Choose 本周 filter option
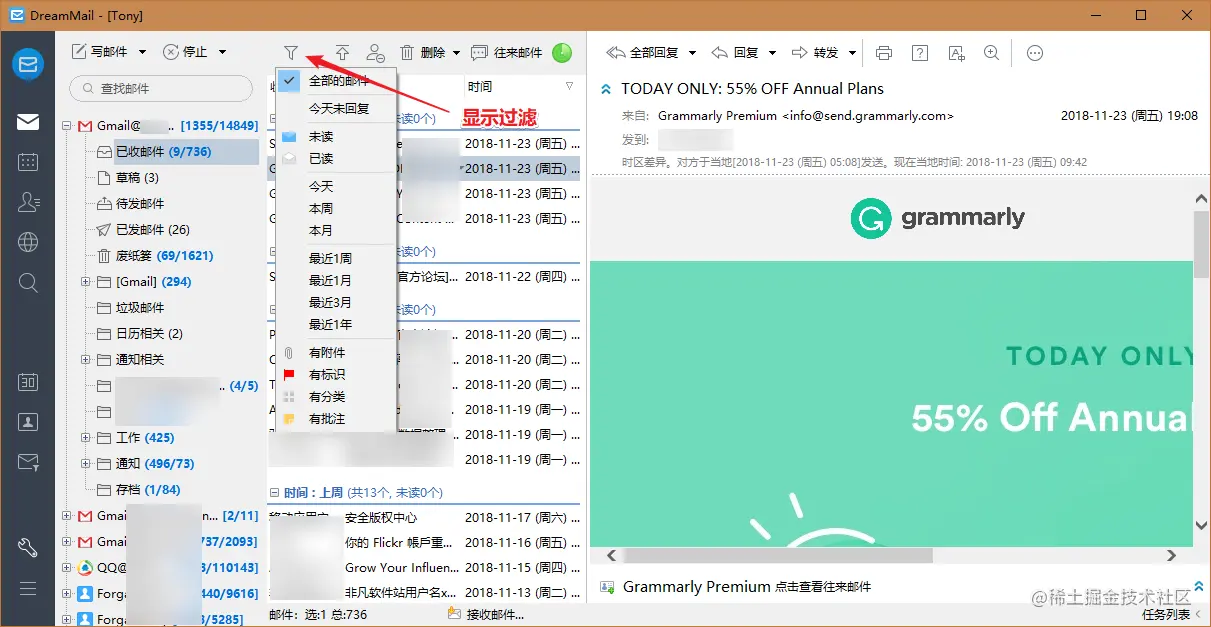Viewport: 1211px width, 627px height. [336, 209]
